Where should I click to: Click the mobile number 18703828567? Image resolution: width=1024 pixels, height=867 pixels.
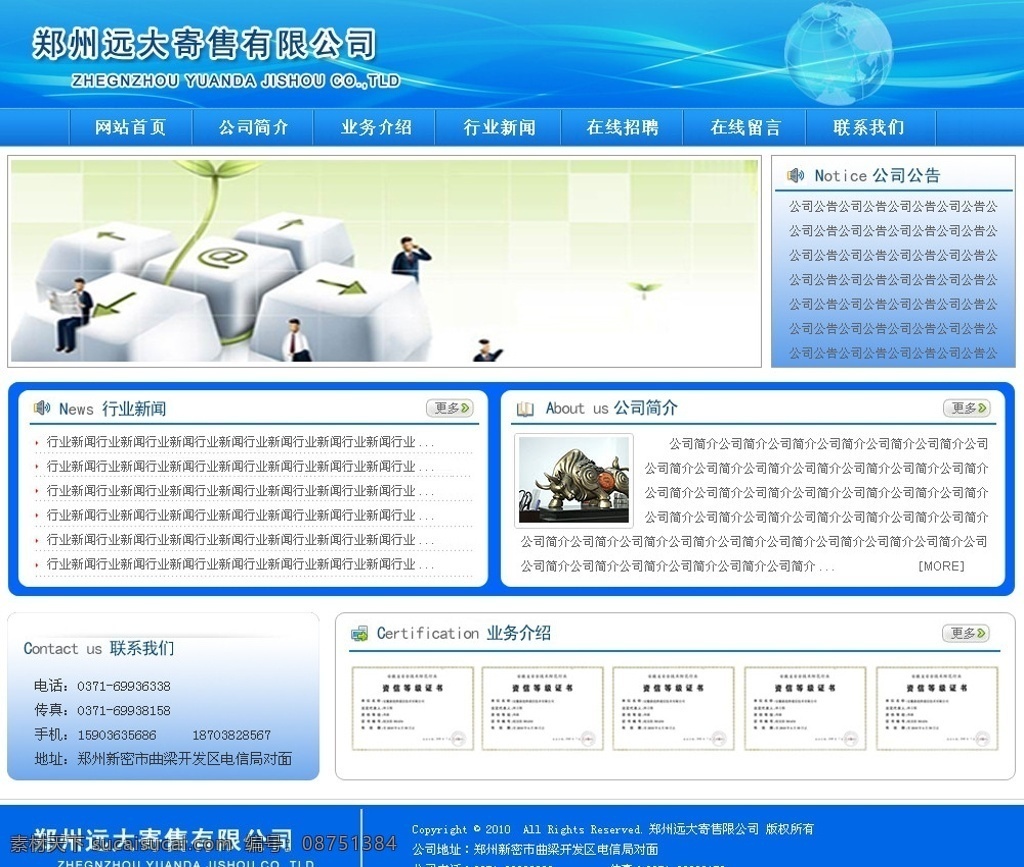(231, 735)
